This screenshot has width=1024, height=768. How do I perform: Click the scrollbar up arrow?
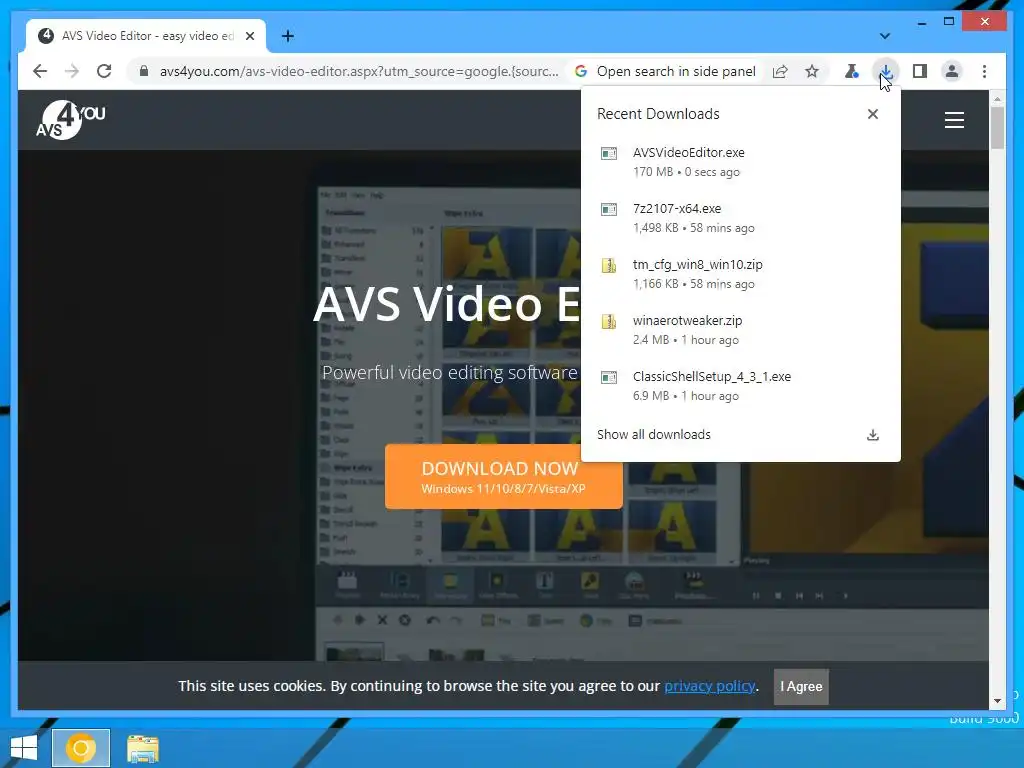[x=997, y=99]
